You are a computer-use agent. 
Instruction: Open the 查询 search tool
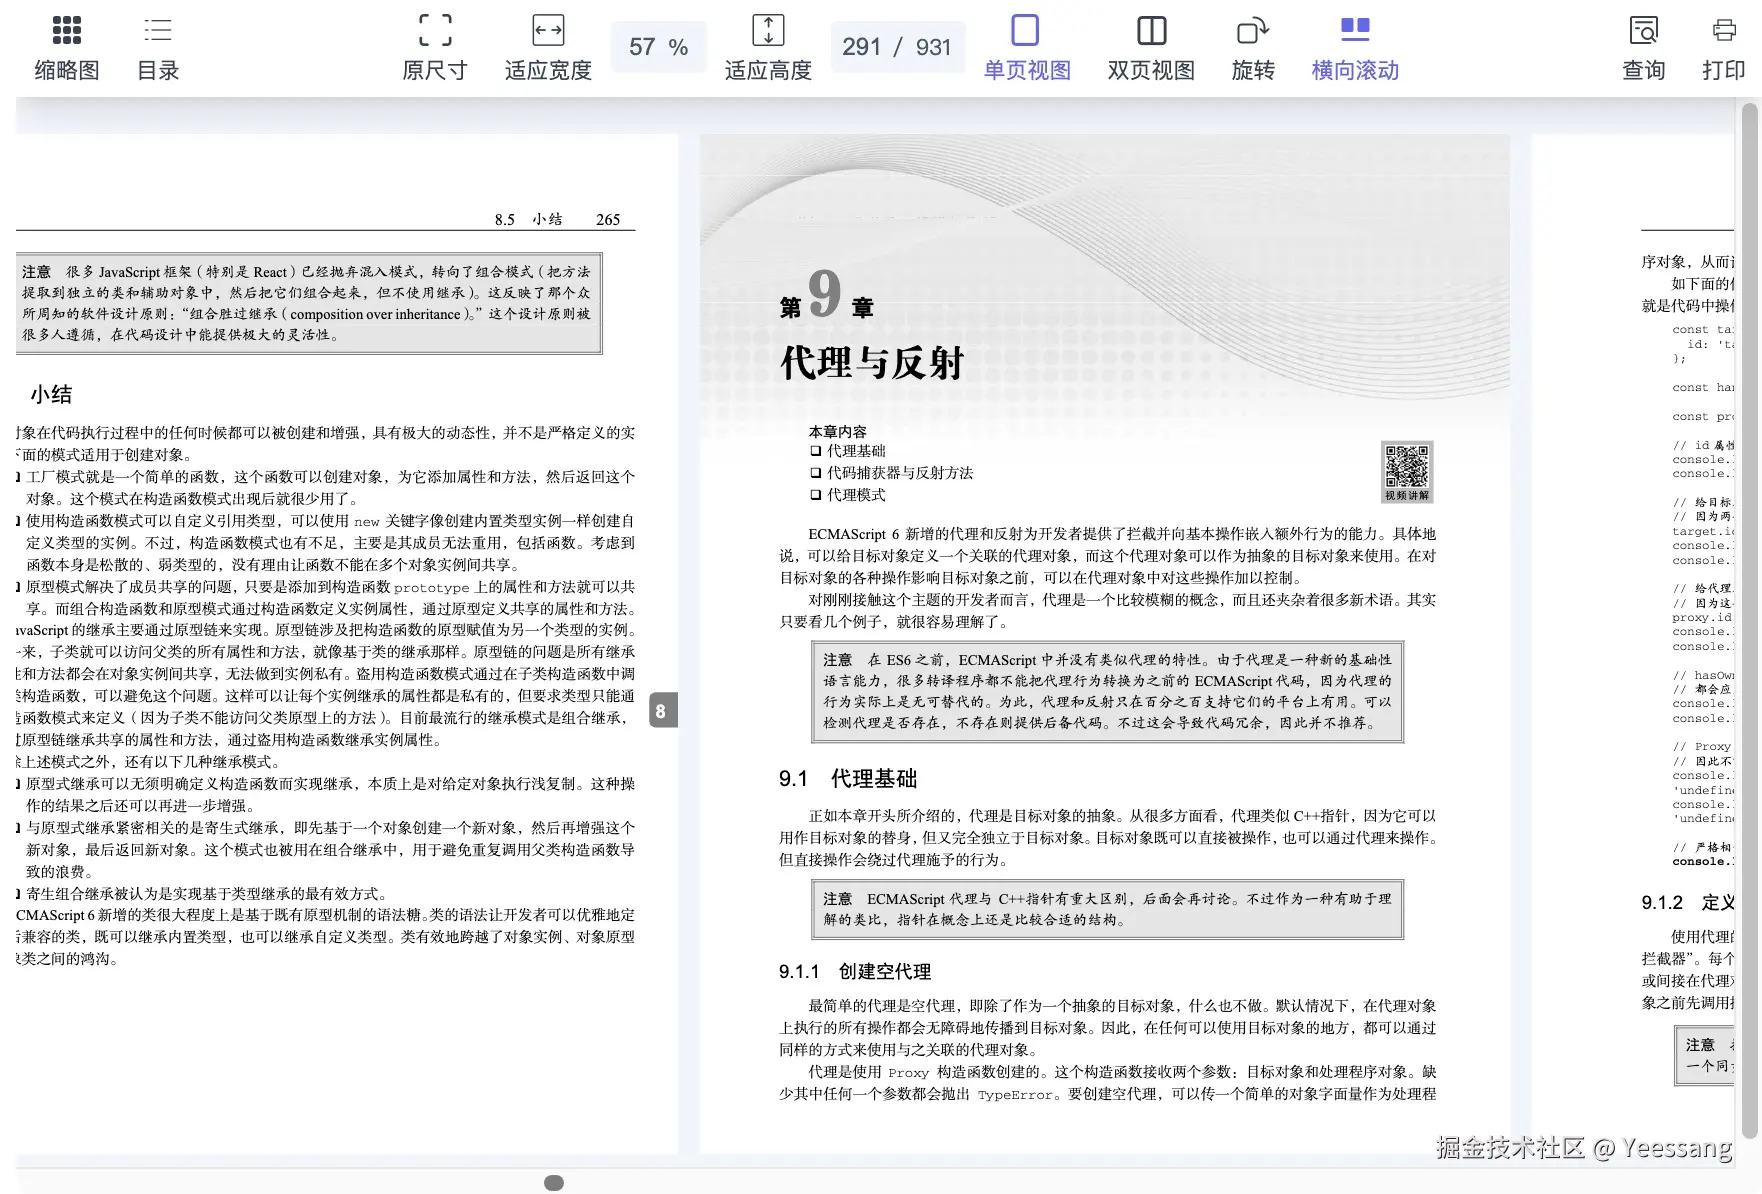(1643, 45)
